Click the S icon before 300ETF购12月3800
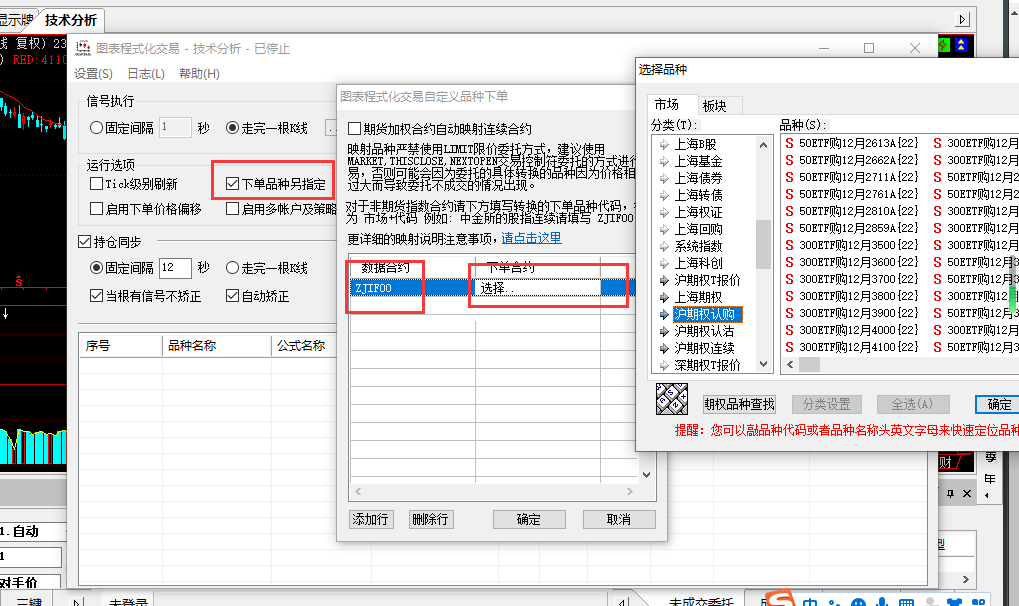The height and width of the screenshot is (606, 1019). click(789, 296)
